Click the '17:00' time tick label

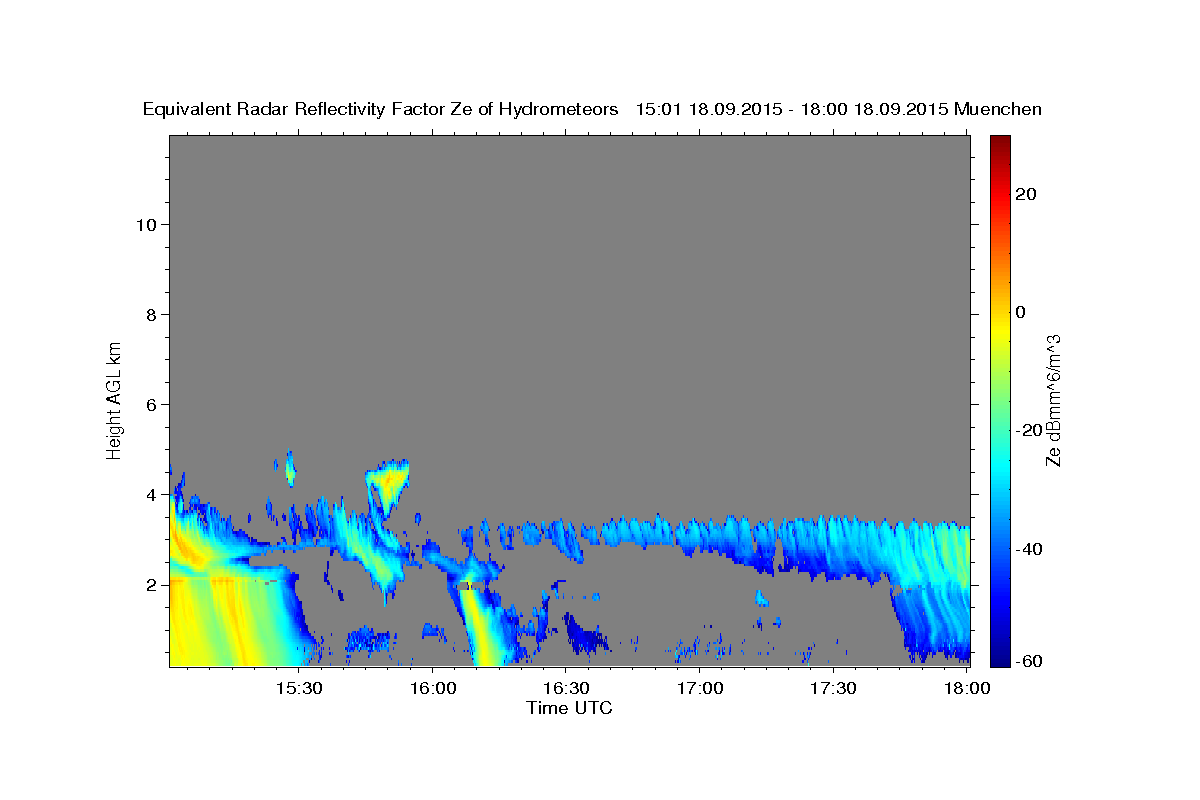click(700, 689)
